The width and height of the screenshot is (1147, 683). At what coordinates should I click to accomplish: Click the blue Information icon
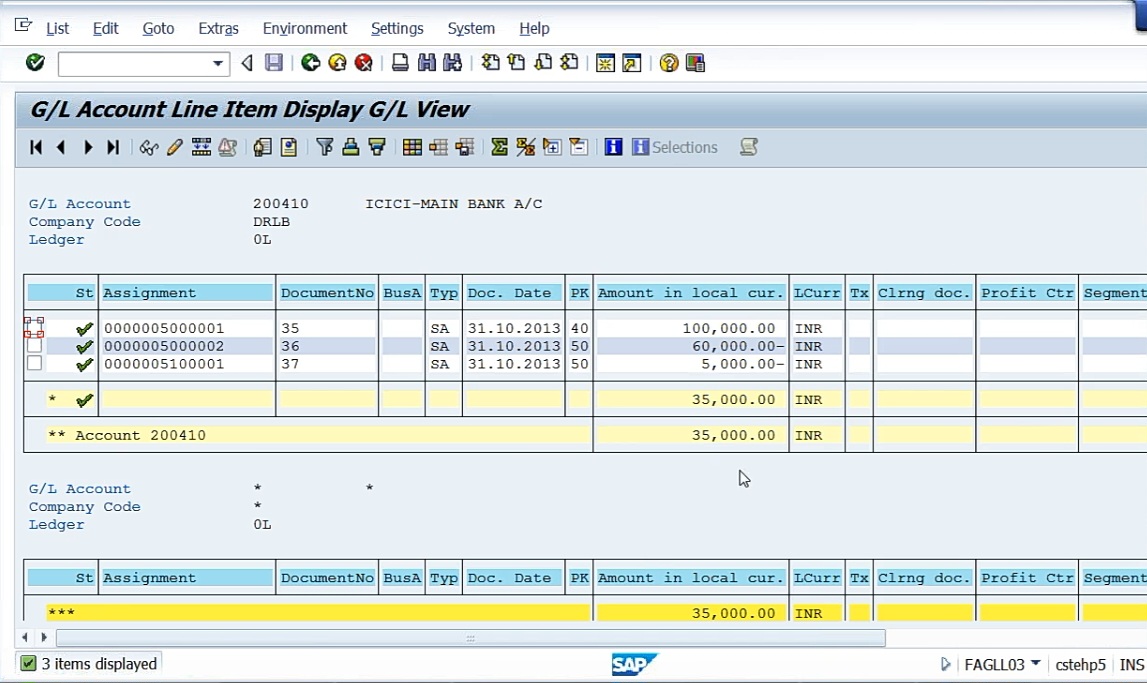click(613, 147)
